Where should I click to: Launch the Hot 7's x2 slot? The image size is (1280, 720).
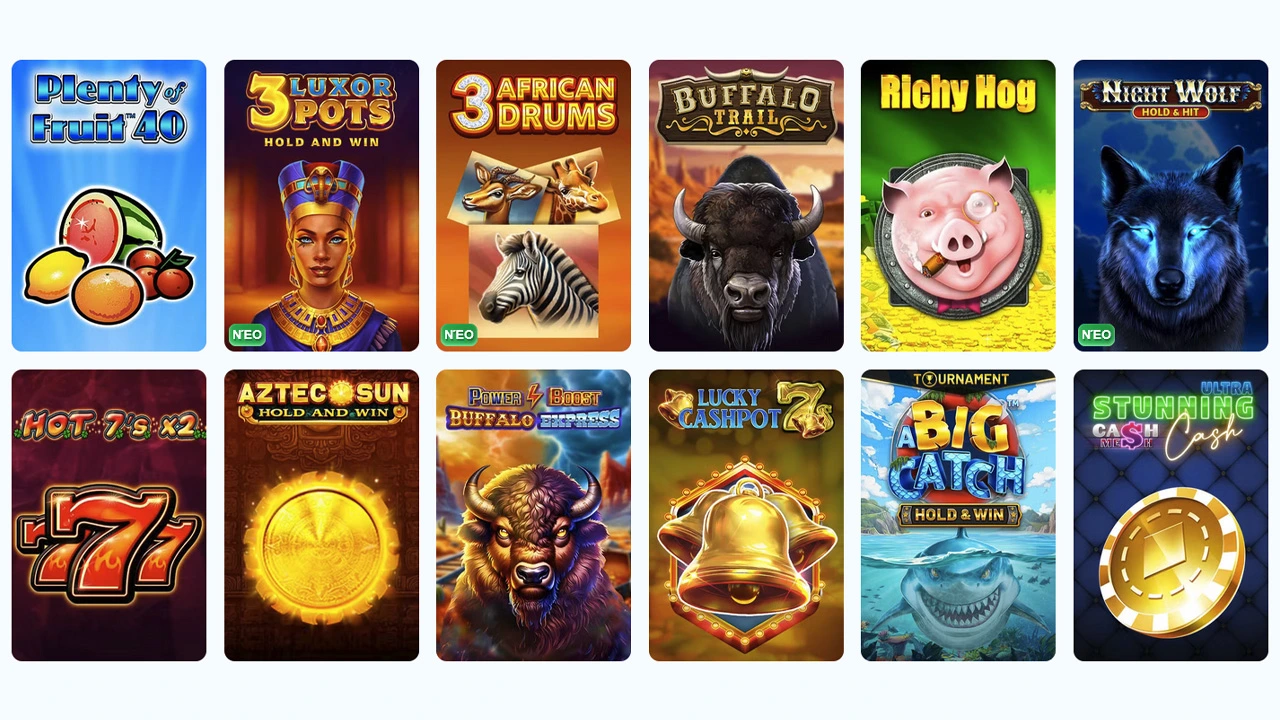click(x=109, y=515)
